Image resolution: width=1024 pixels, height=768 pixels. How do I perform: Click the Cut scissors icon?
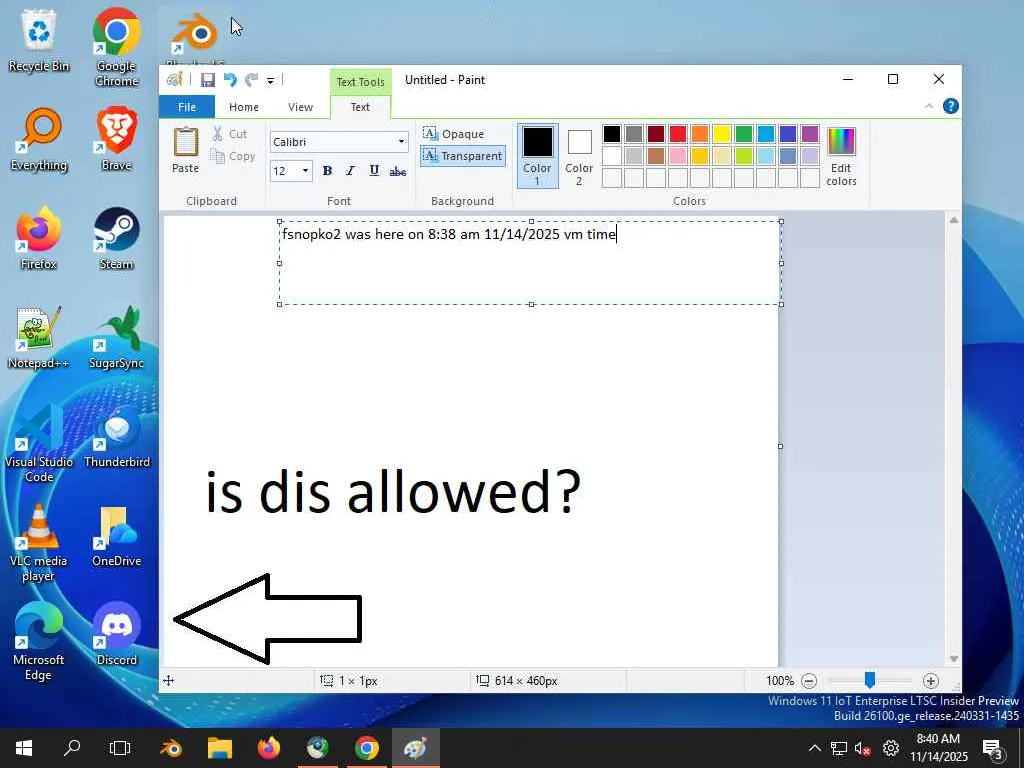(217, 134)
